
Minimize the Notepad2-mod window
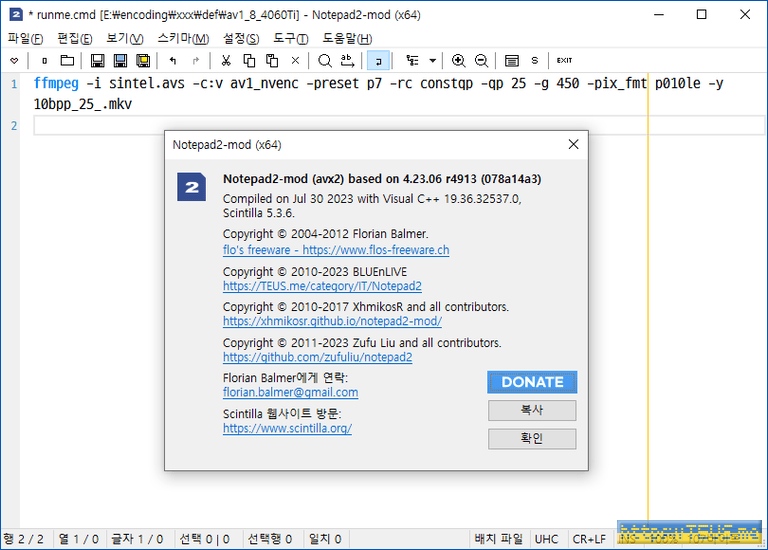pyautogui.click(x=659, y=14)
